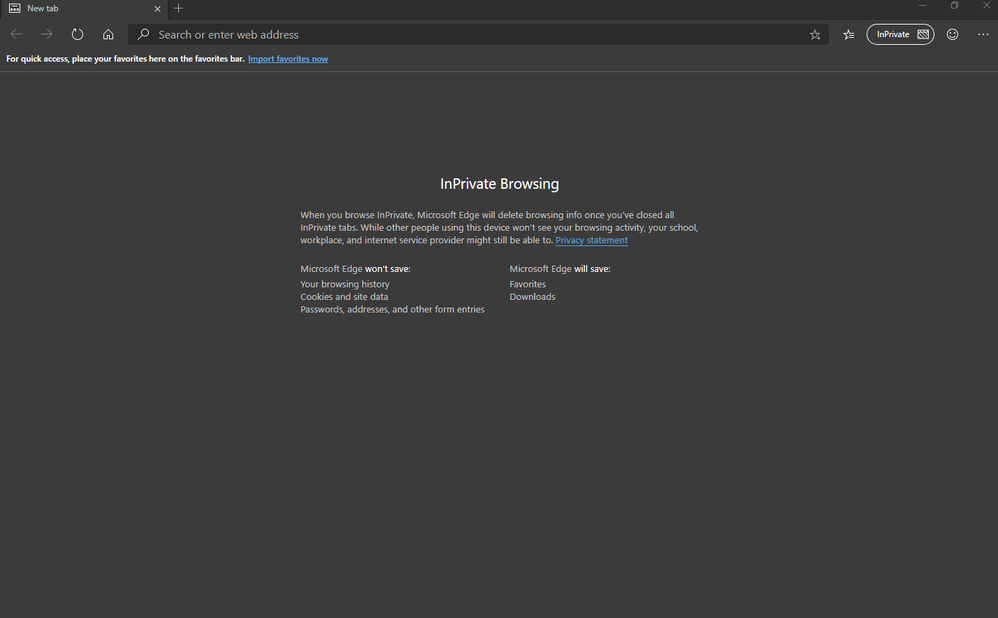The image size is (998, 618).
Task: Go back using the back arrow
Action: 17,34
